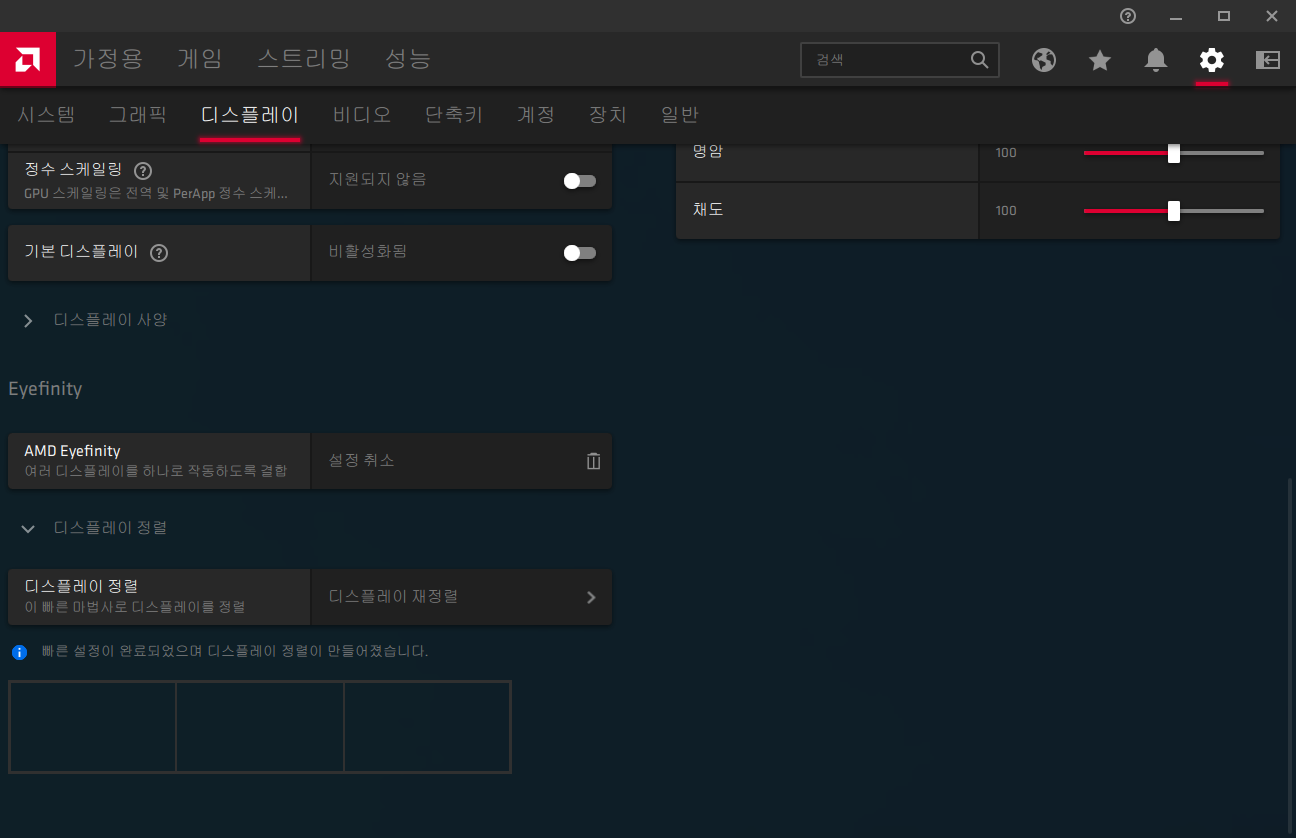Switch to the 단축키 tab
This screenshot has width=1296, height=838.
coord(454,114)
